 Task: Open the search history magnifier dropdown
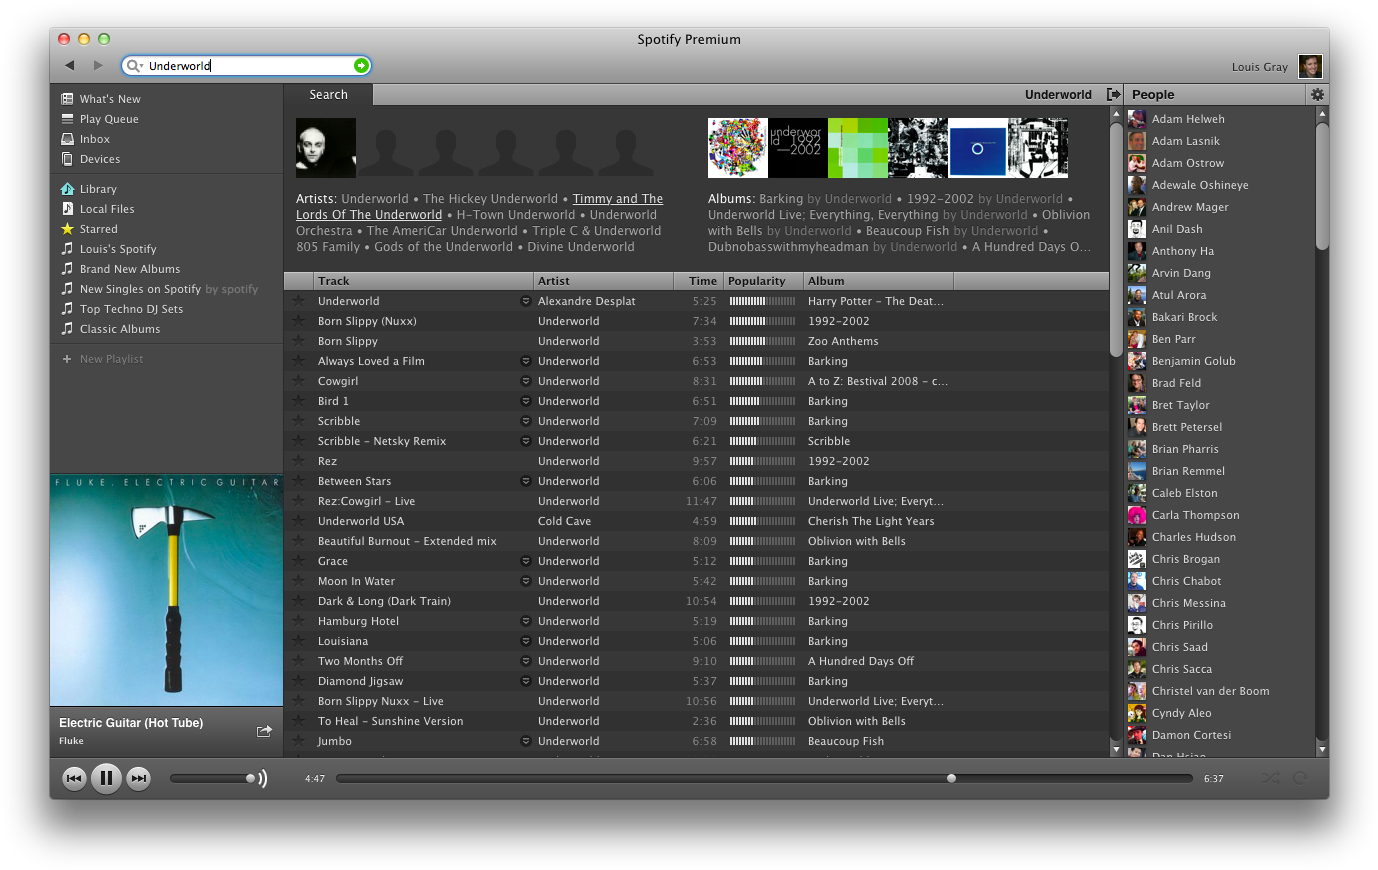tap(133, 66)
